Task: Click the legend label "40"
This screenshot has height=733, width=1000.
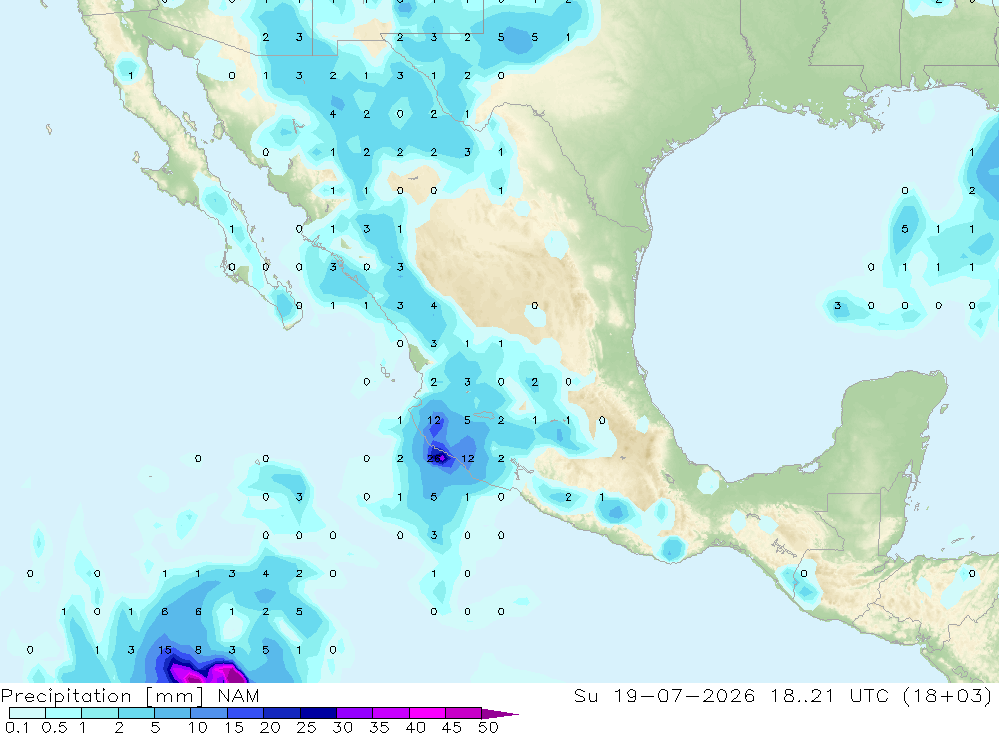Action: tap(415, 727)
